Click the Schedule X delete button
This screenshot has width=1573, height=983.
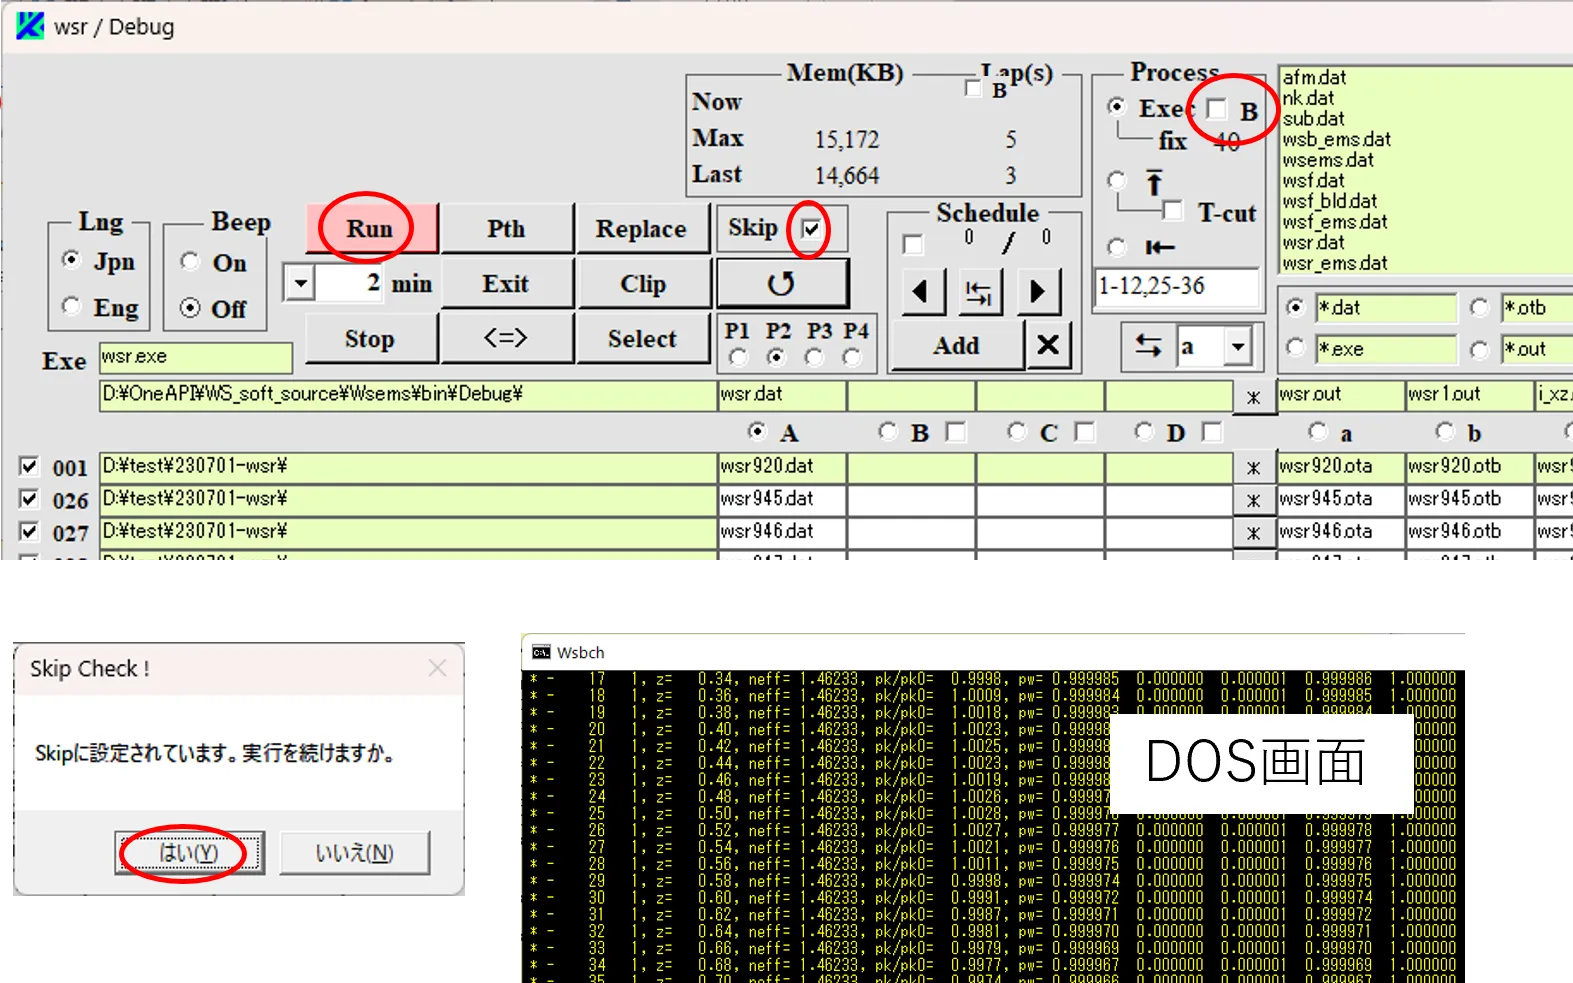(1048, 345)
